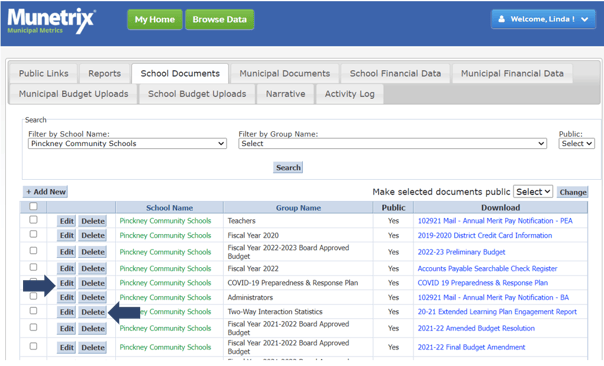Image resolution: width=604 pixels, height=366 pixels.
Task: Expand the Make selected documents public dropdown
Action: pyautogui.click(x=533, y=191)
